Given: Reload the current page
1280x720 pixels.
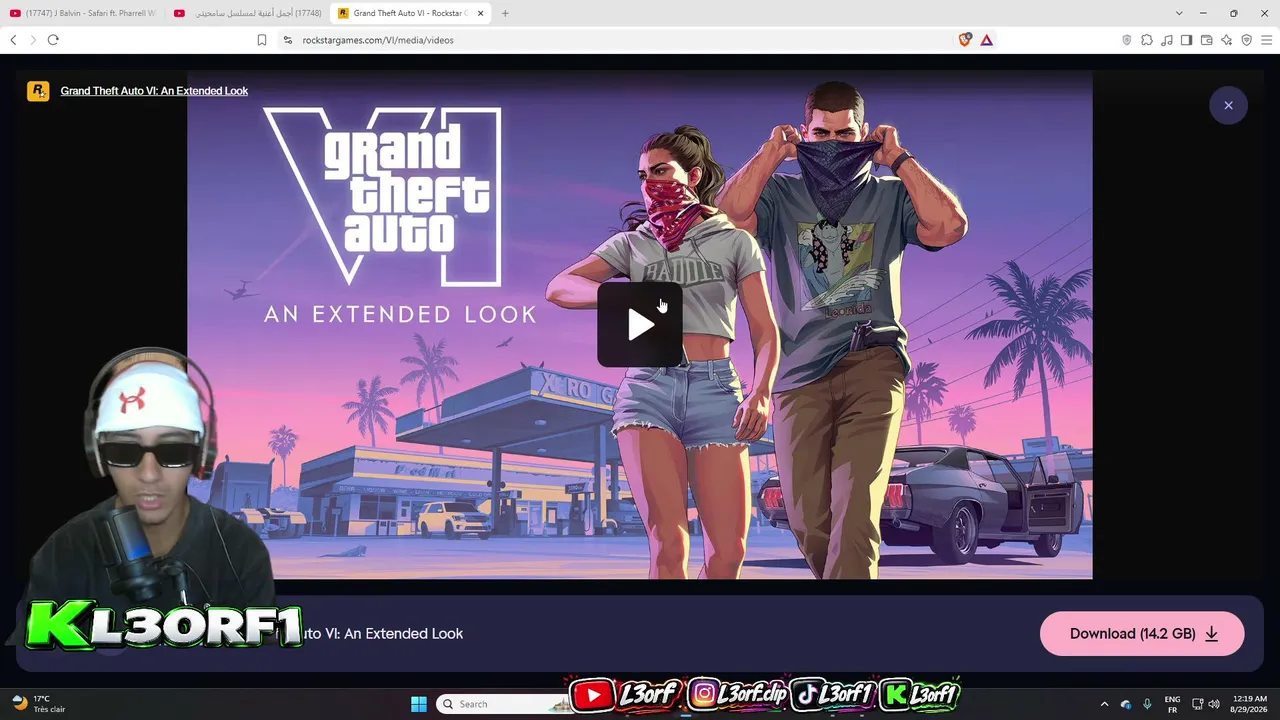Looking at the screenshot, I should [53, 40].
